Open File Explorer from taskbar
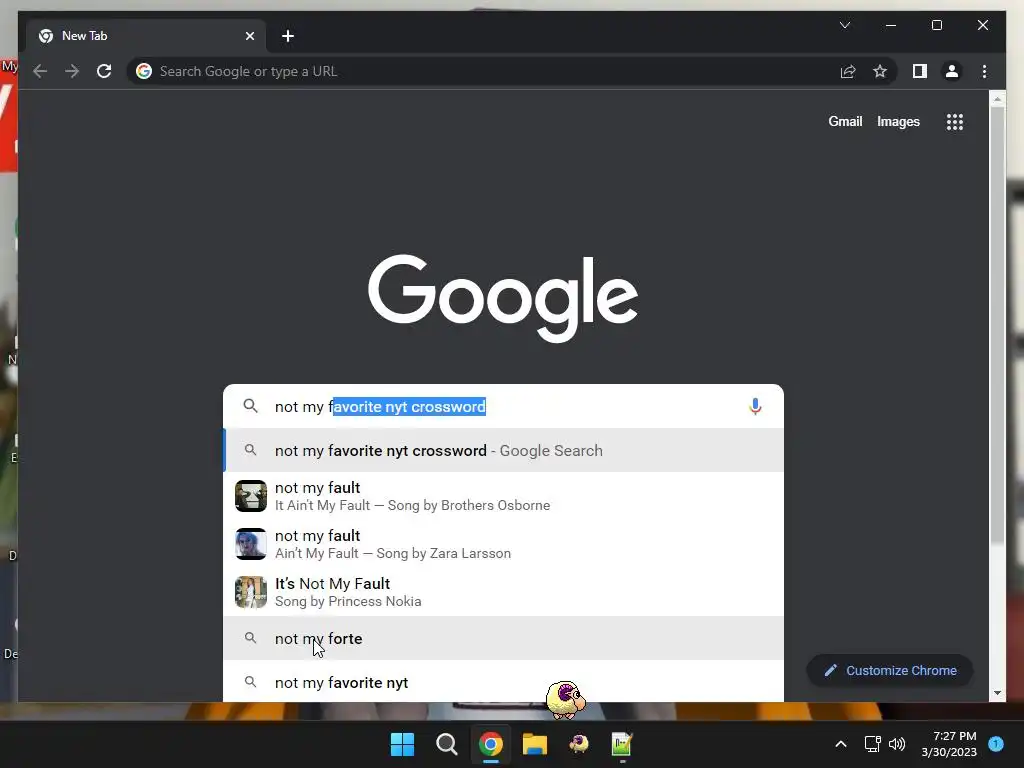 534,744
